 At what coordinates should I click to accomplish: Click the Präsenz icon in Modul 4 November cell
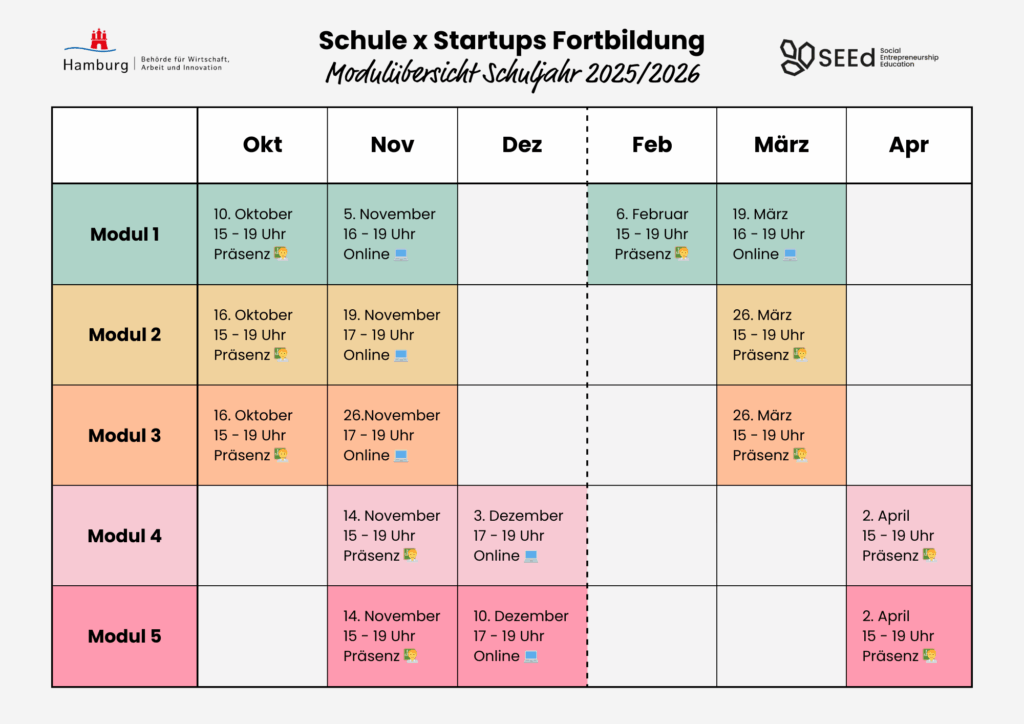[x=410, y=555]
